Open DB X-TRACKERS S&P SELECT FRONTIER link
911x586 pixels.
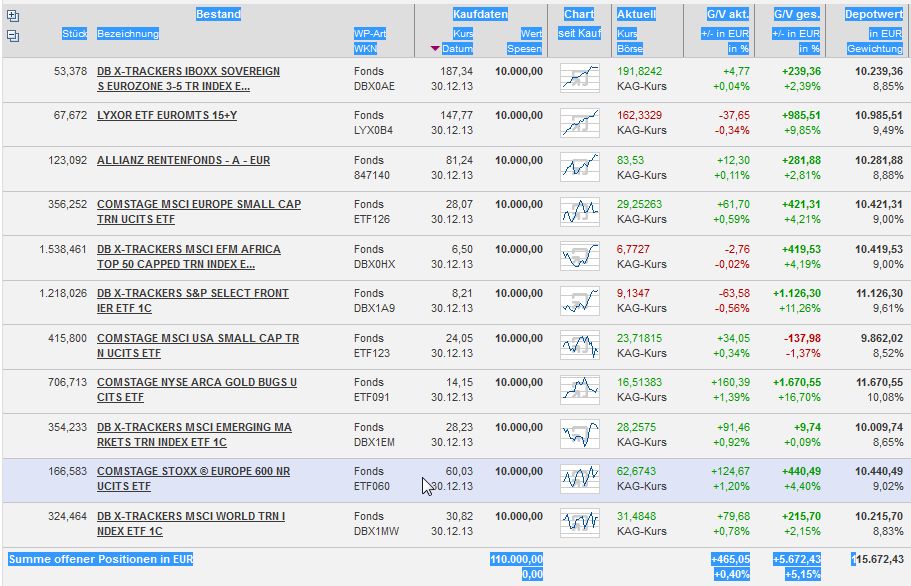click(193, 300)
